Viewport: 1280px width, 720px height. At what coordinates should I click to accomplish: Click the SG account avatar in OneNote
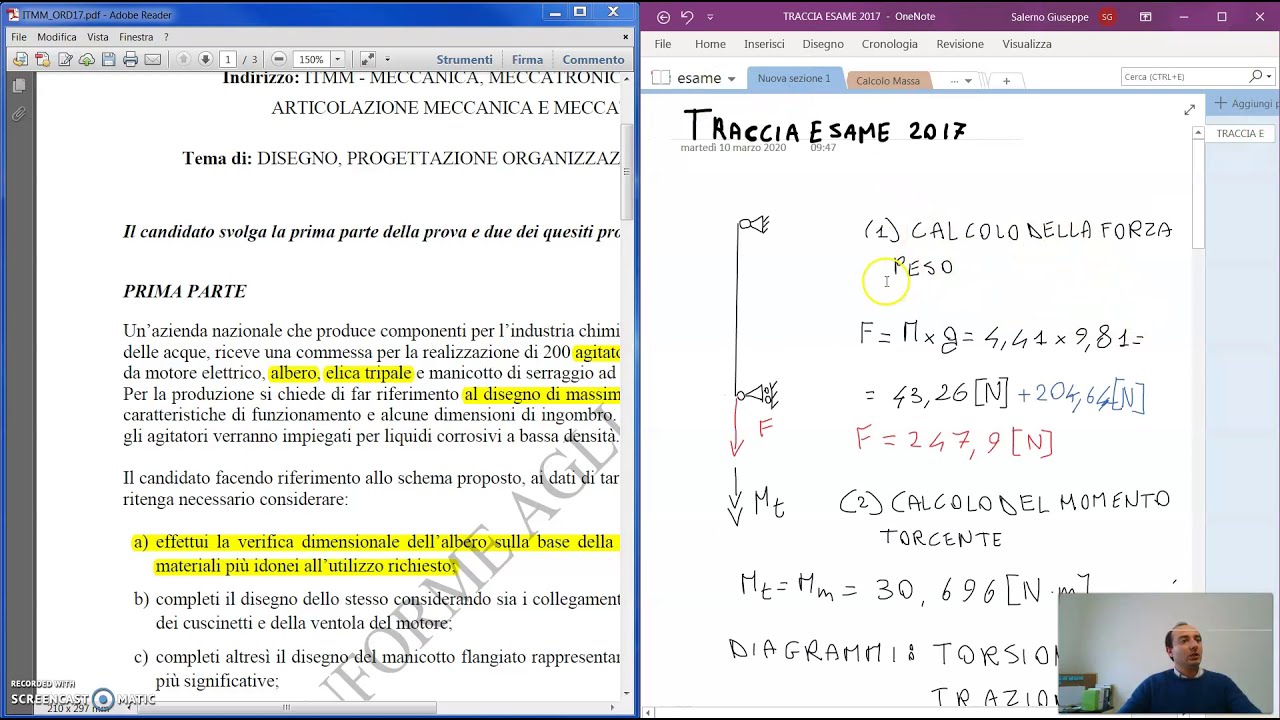click(1107, 17)
